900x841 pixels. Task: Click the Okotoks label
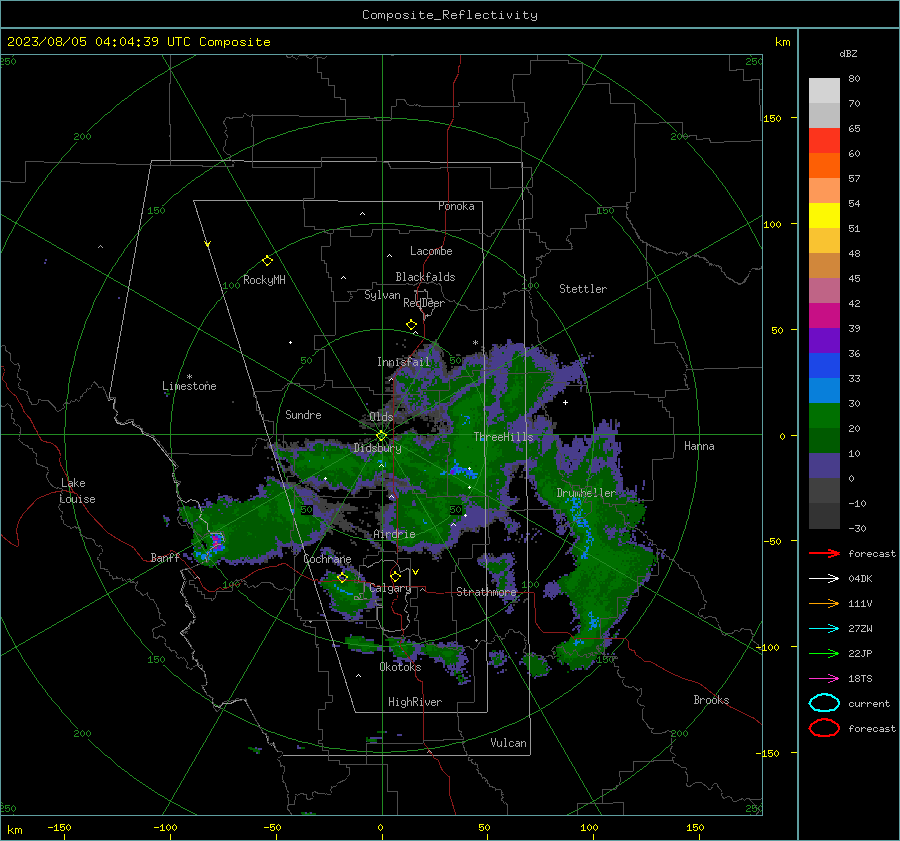coord(400,667)
